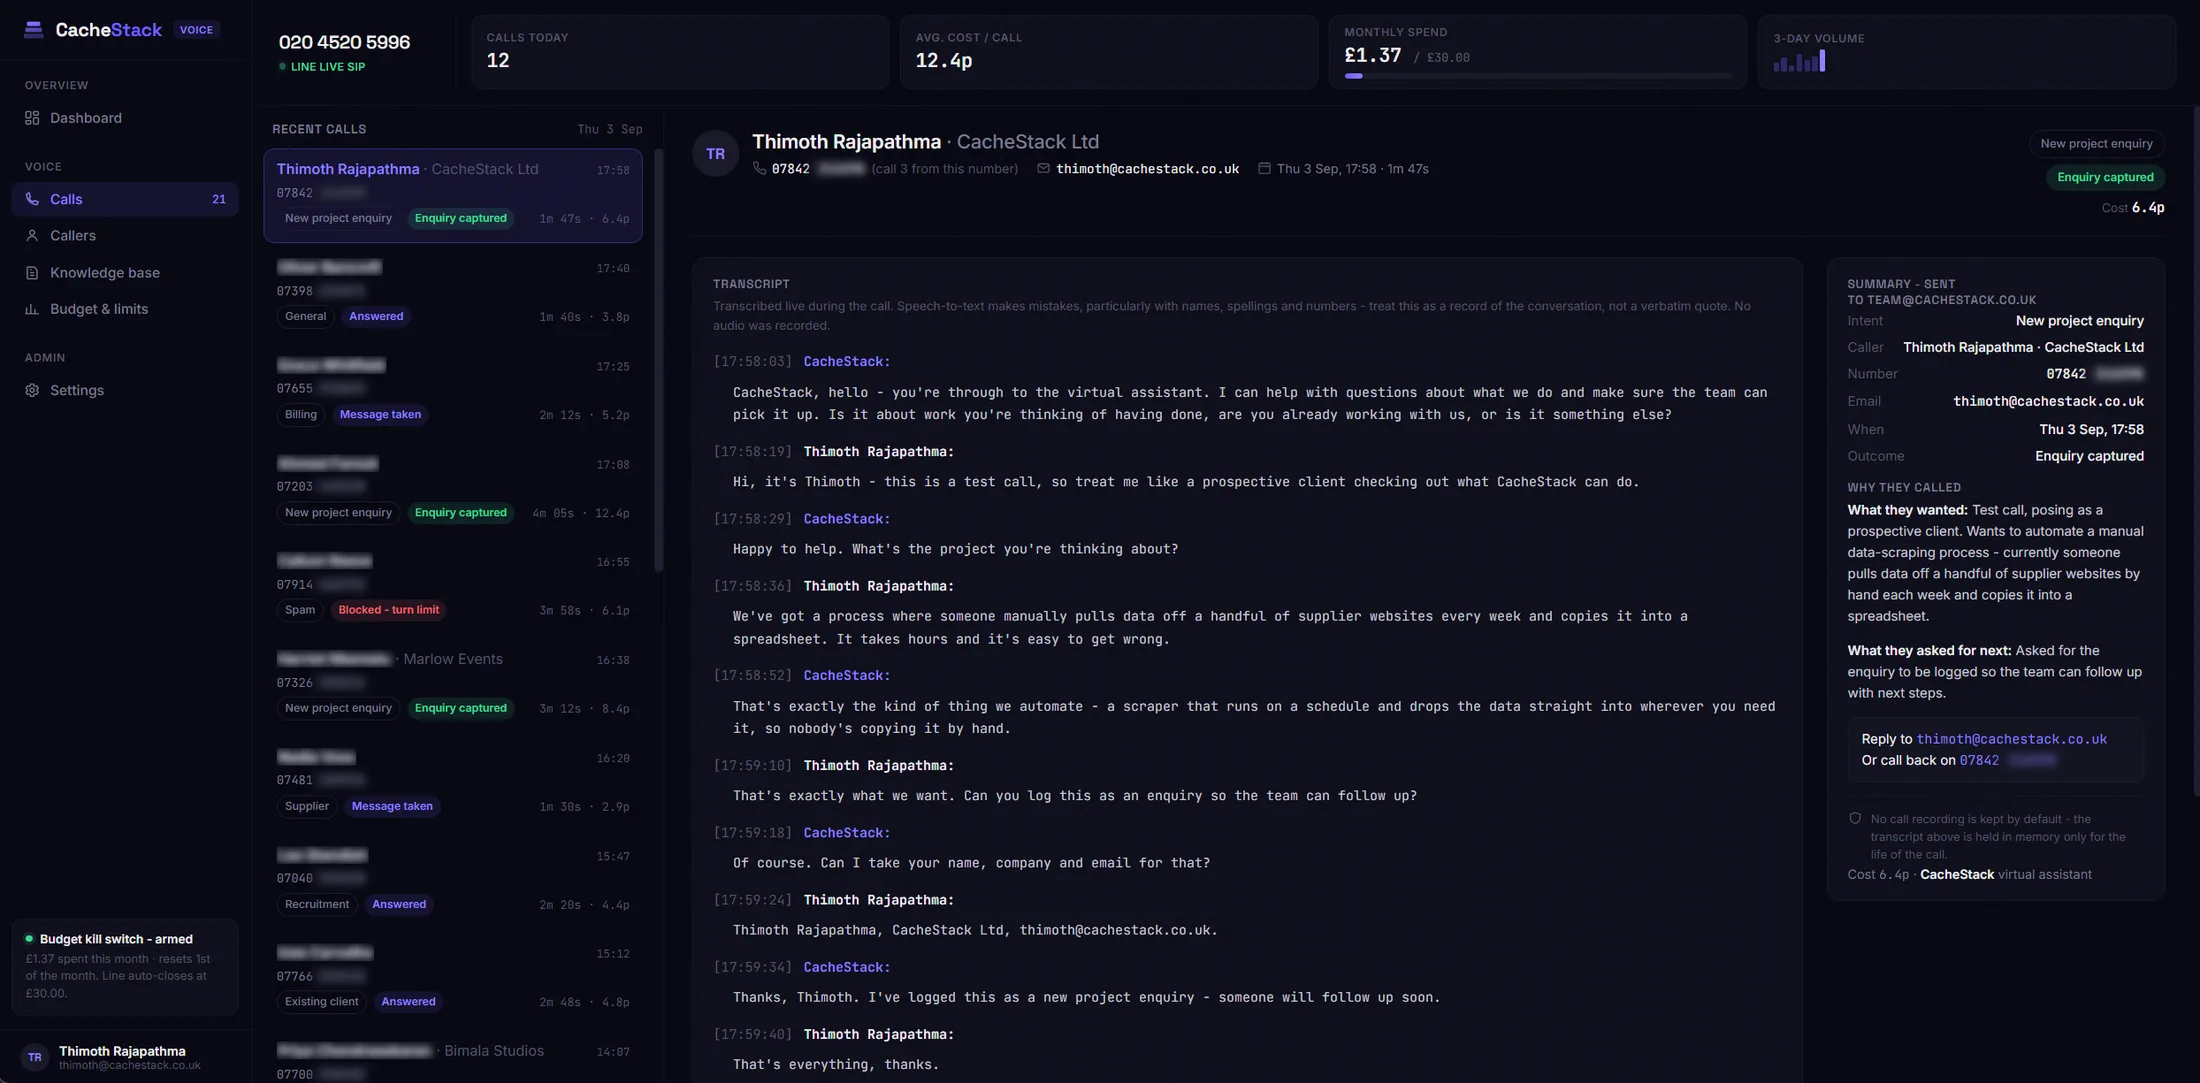Click the CacheStack logo icon

pyautogui.click(x=33, y=30)
